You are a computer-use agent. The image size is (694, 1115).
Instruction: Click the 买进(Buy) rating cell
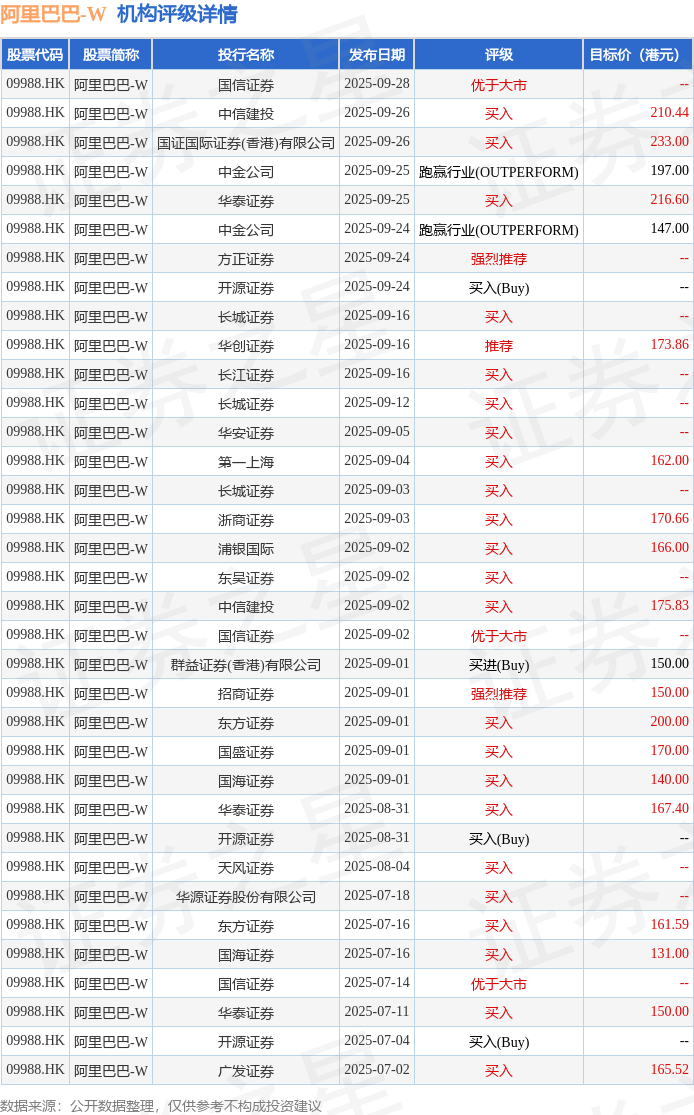tap(498, 665)
